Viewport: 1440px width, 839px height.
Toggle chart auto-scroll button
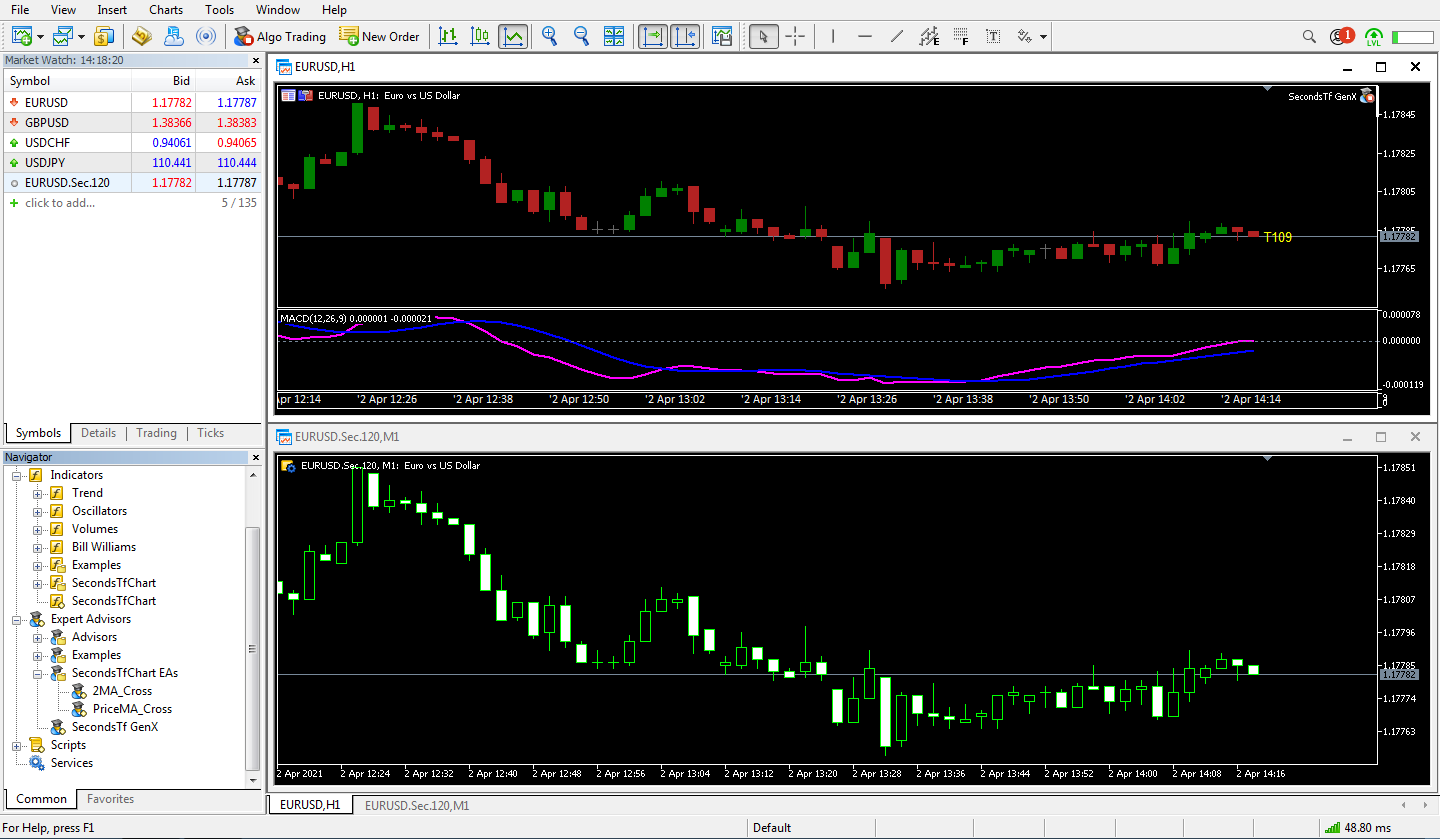(686, 37)
